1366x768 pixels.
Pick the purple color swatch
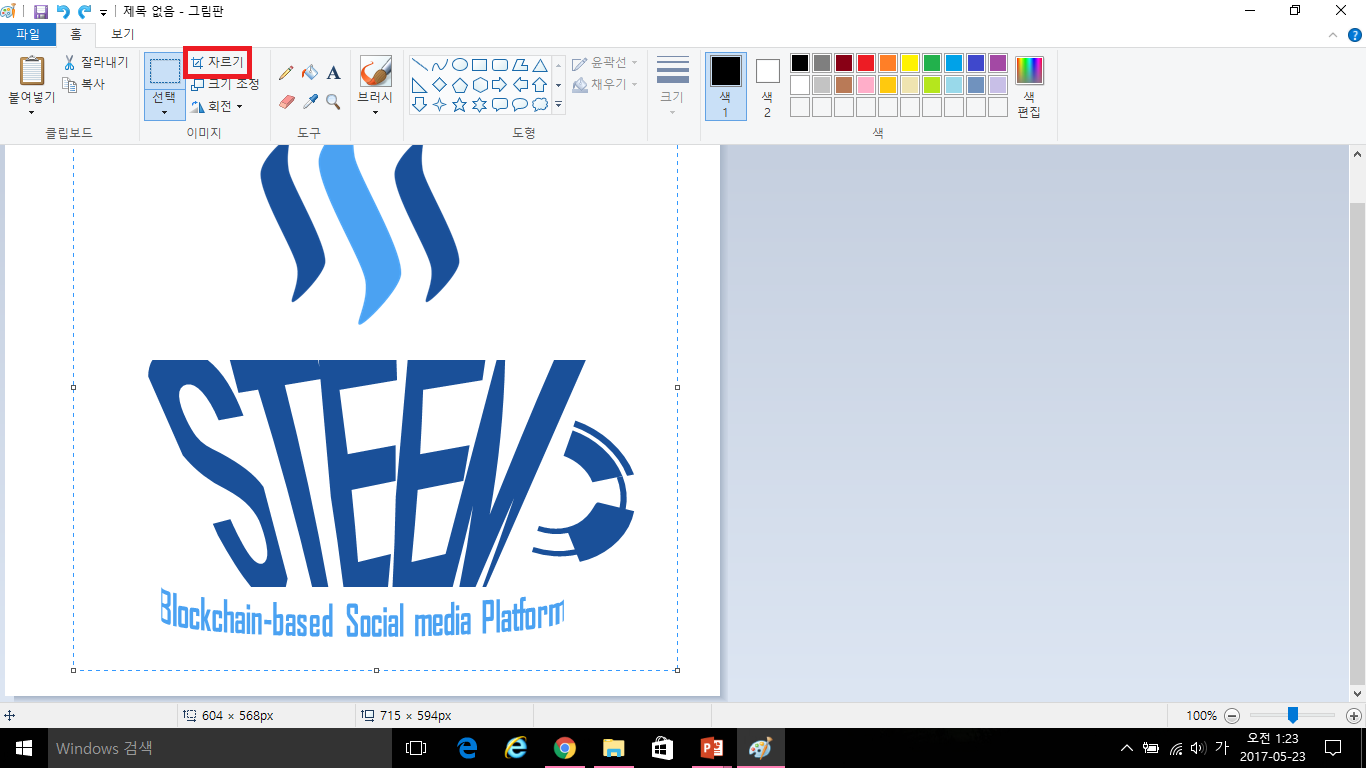pyautogui.click(x=998, y=63)
